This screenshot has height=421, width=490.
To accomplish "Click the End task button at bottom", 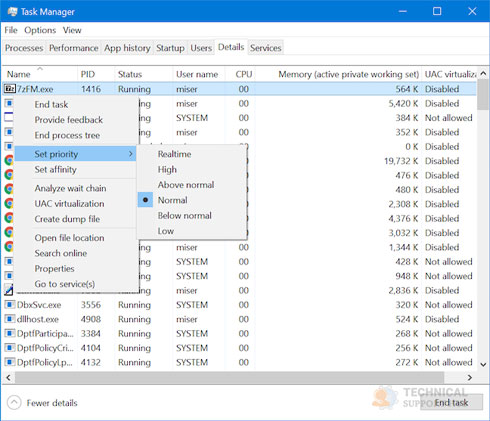I will click(451, 402).
